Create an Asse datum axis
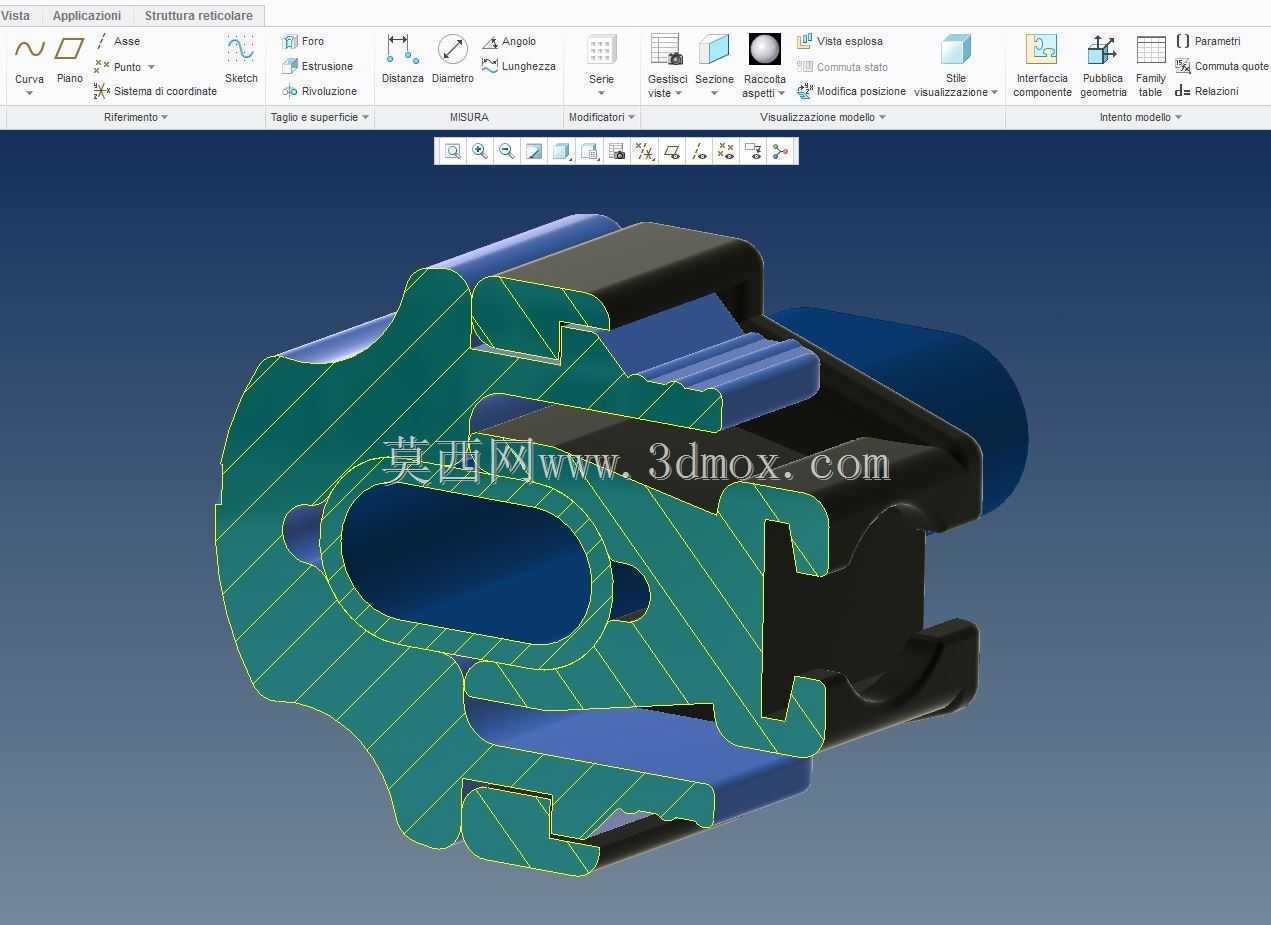Image resolution: width=1271 pixels, height=925 pixels. 118,41
